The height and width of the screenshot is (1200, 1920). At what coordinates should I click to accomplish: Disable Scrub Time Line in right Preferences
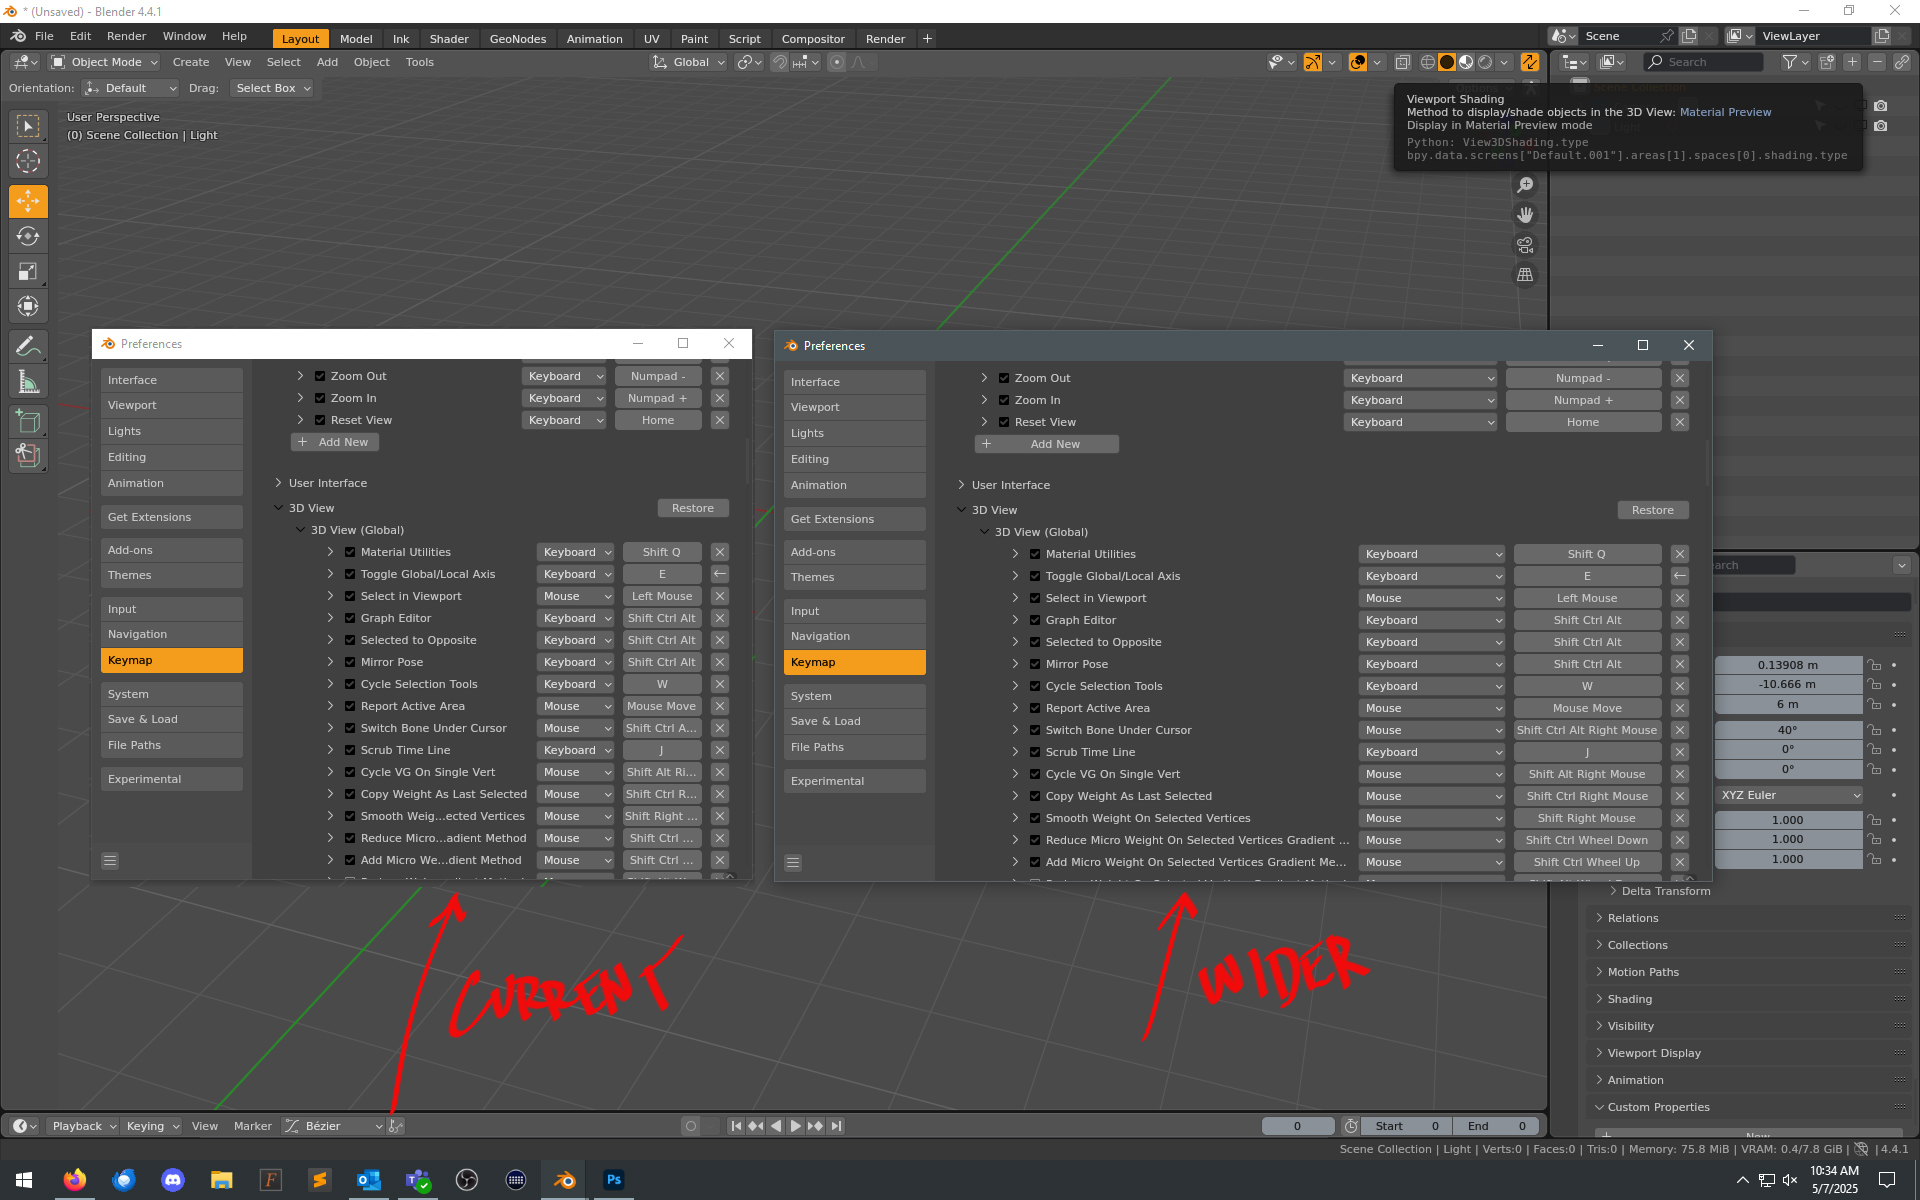pyautogui.click(x=1035, y=752)
